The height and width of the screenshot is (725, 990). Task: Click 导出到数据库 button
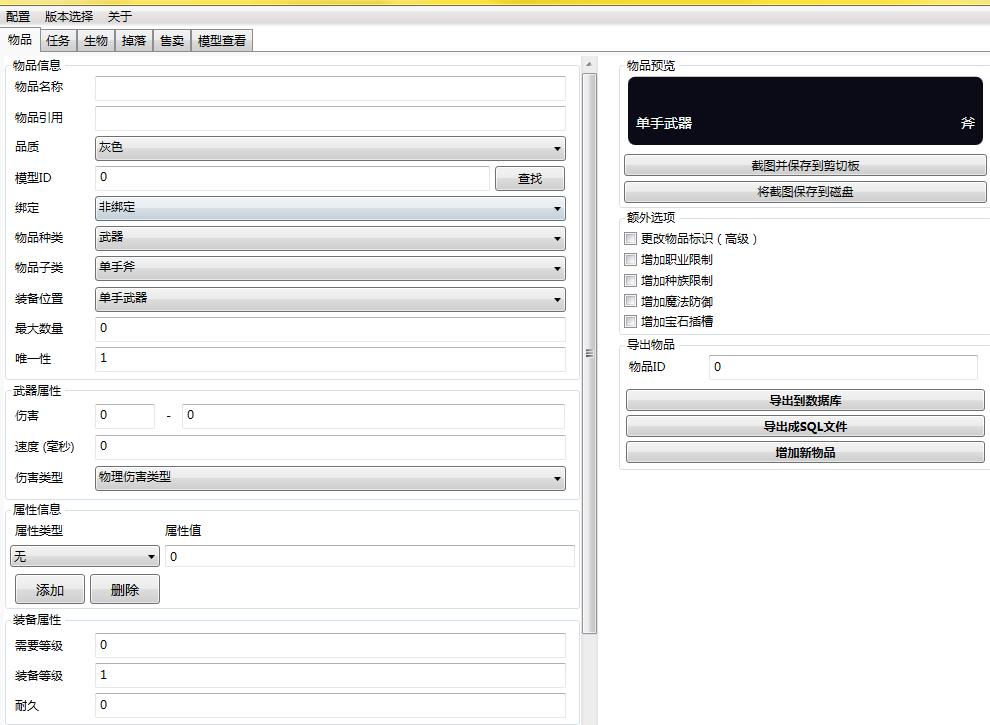tap(805, 400)
